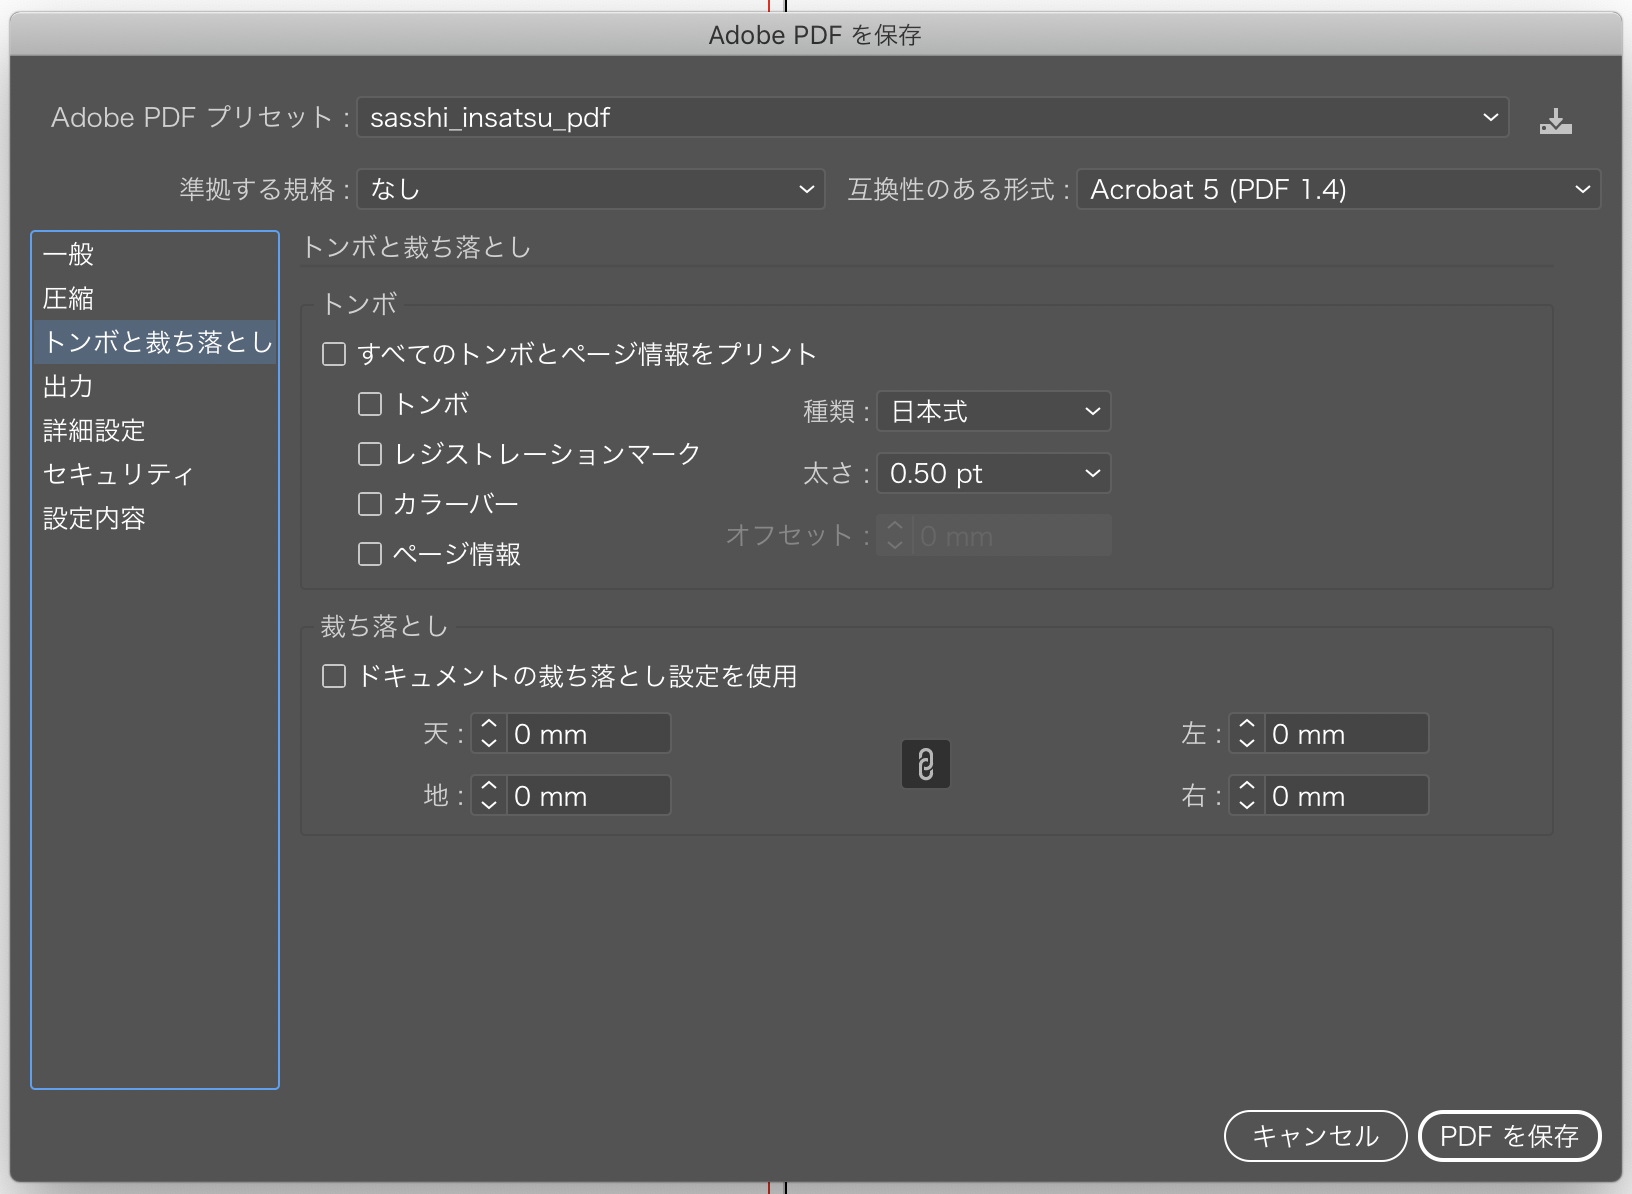Viewport: 1632px width, 1194px height.
Task: Toggle the bleed link chain icon
Action: (926, 765)
